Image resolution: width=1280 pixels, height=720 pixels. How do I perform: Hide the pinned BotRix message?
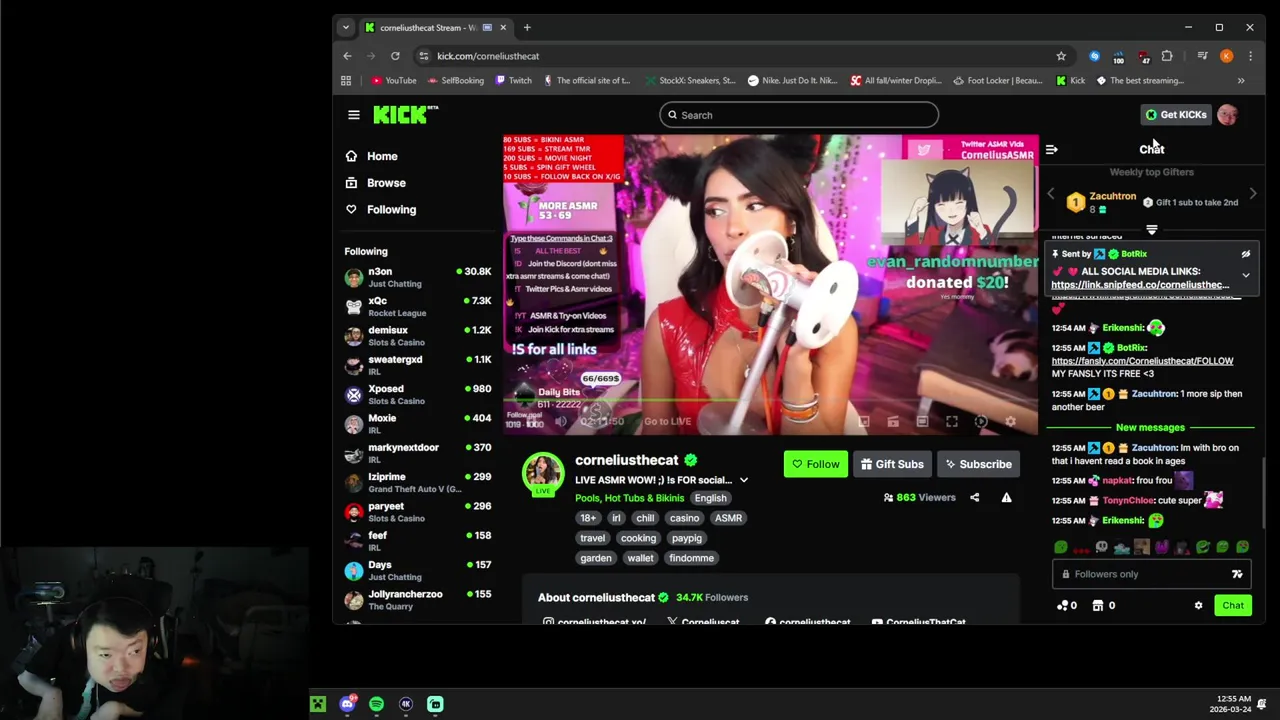click(x=1246, y=254)
